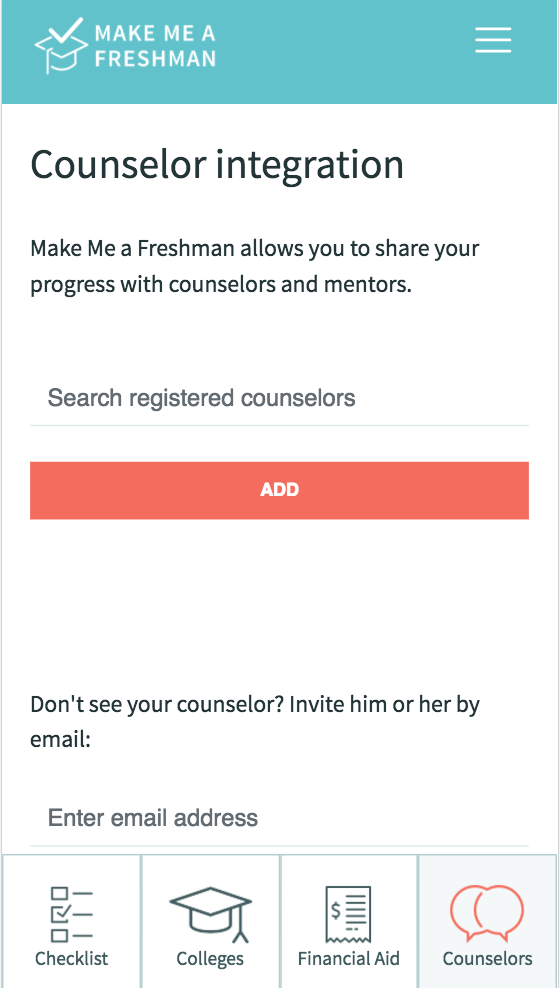This screenshot has height=988, width=560.
Task: Click the empty teal header bar area
Action: [345, 50]
